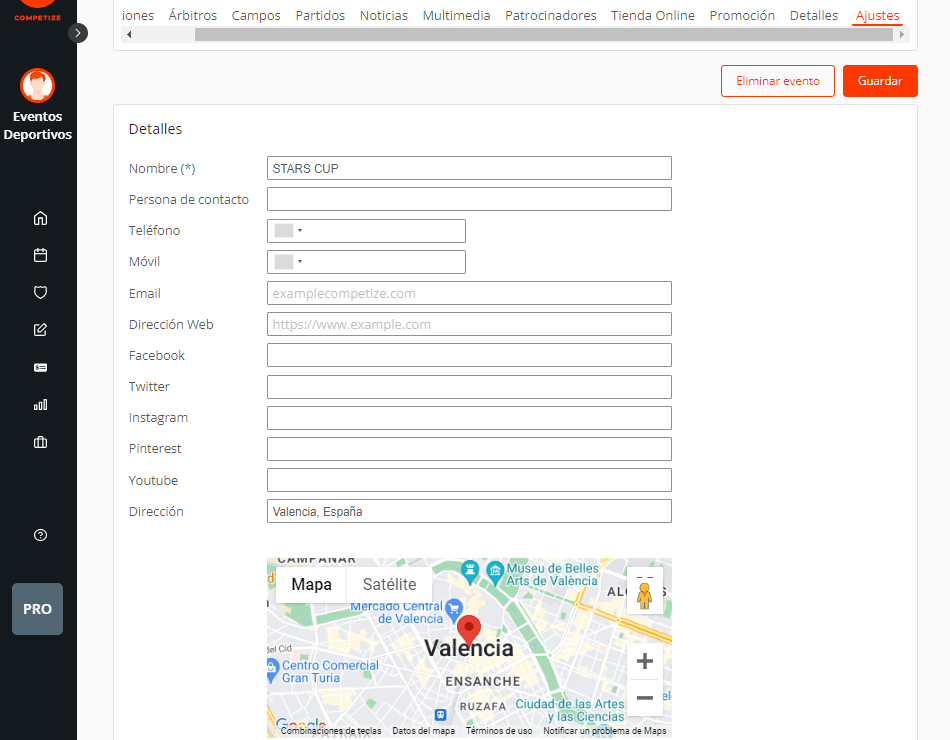Open the Teléfono country code dropdown

289,231
